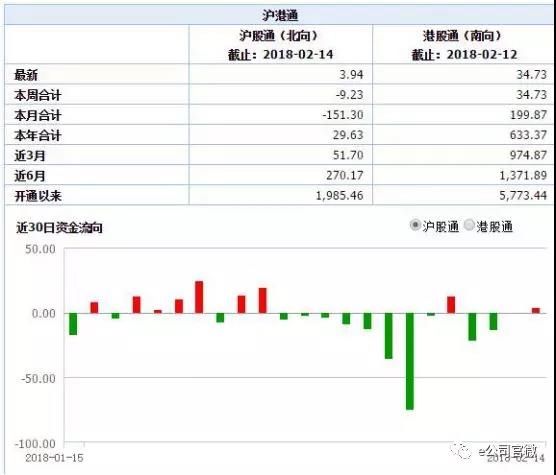The image size is (556, 475).
Task: Click the 2018-01-15 x-axis date label
Action: coord(55,458)
